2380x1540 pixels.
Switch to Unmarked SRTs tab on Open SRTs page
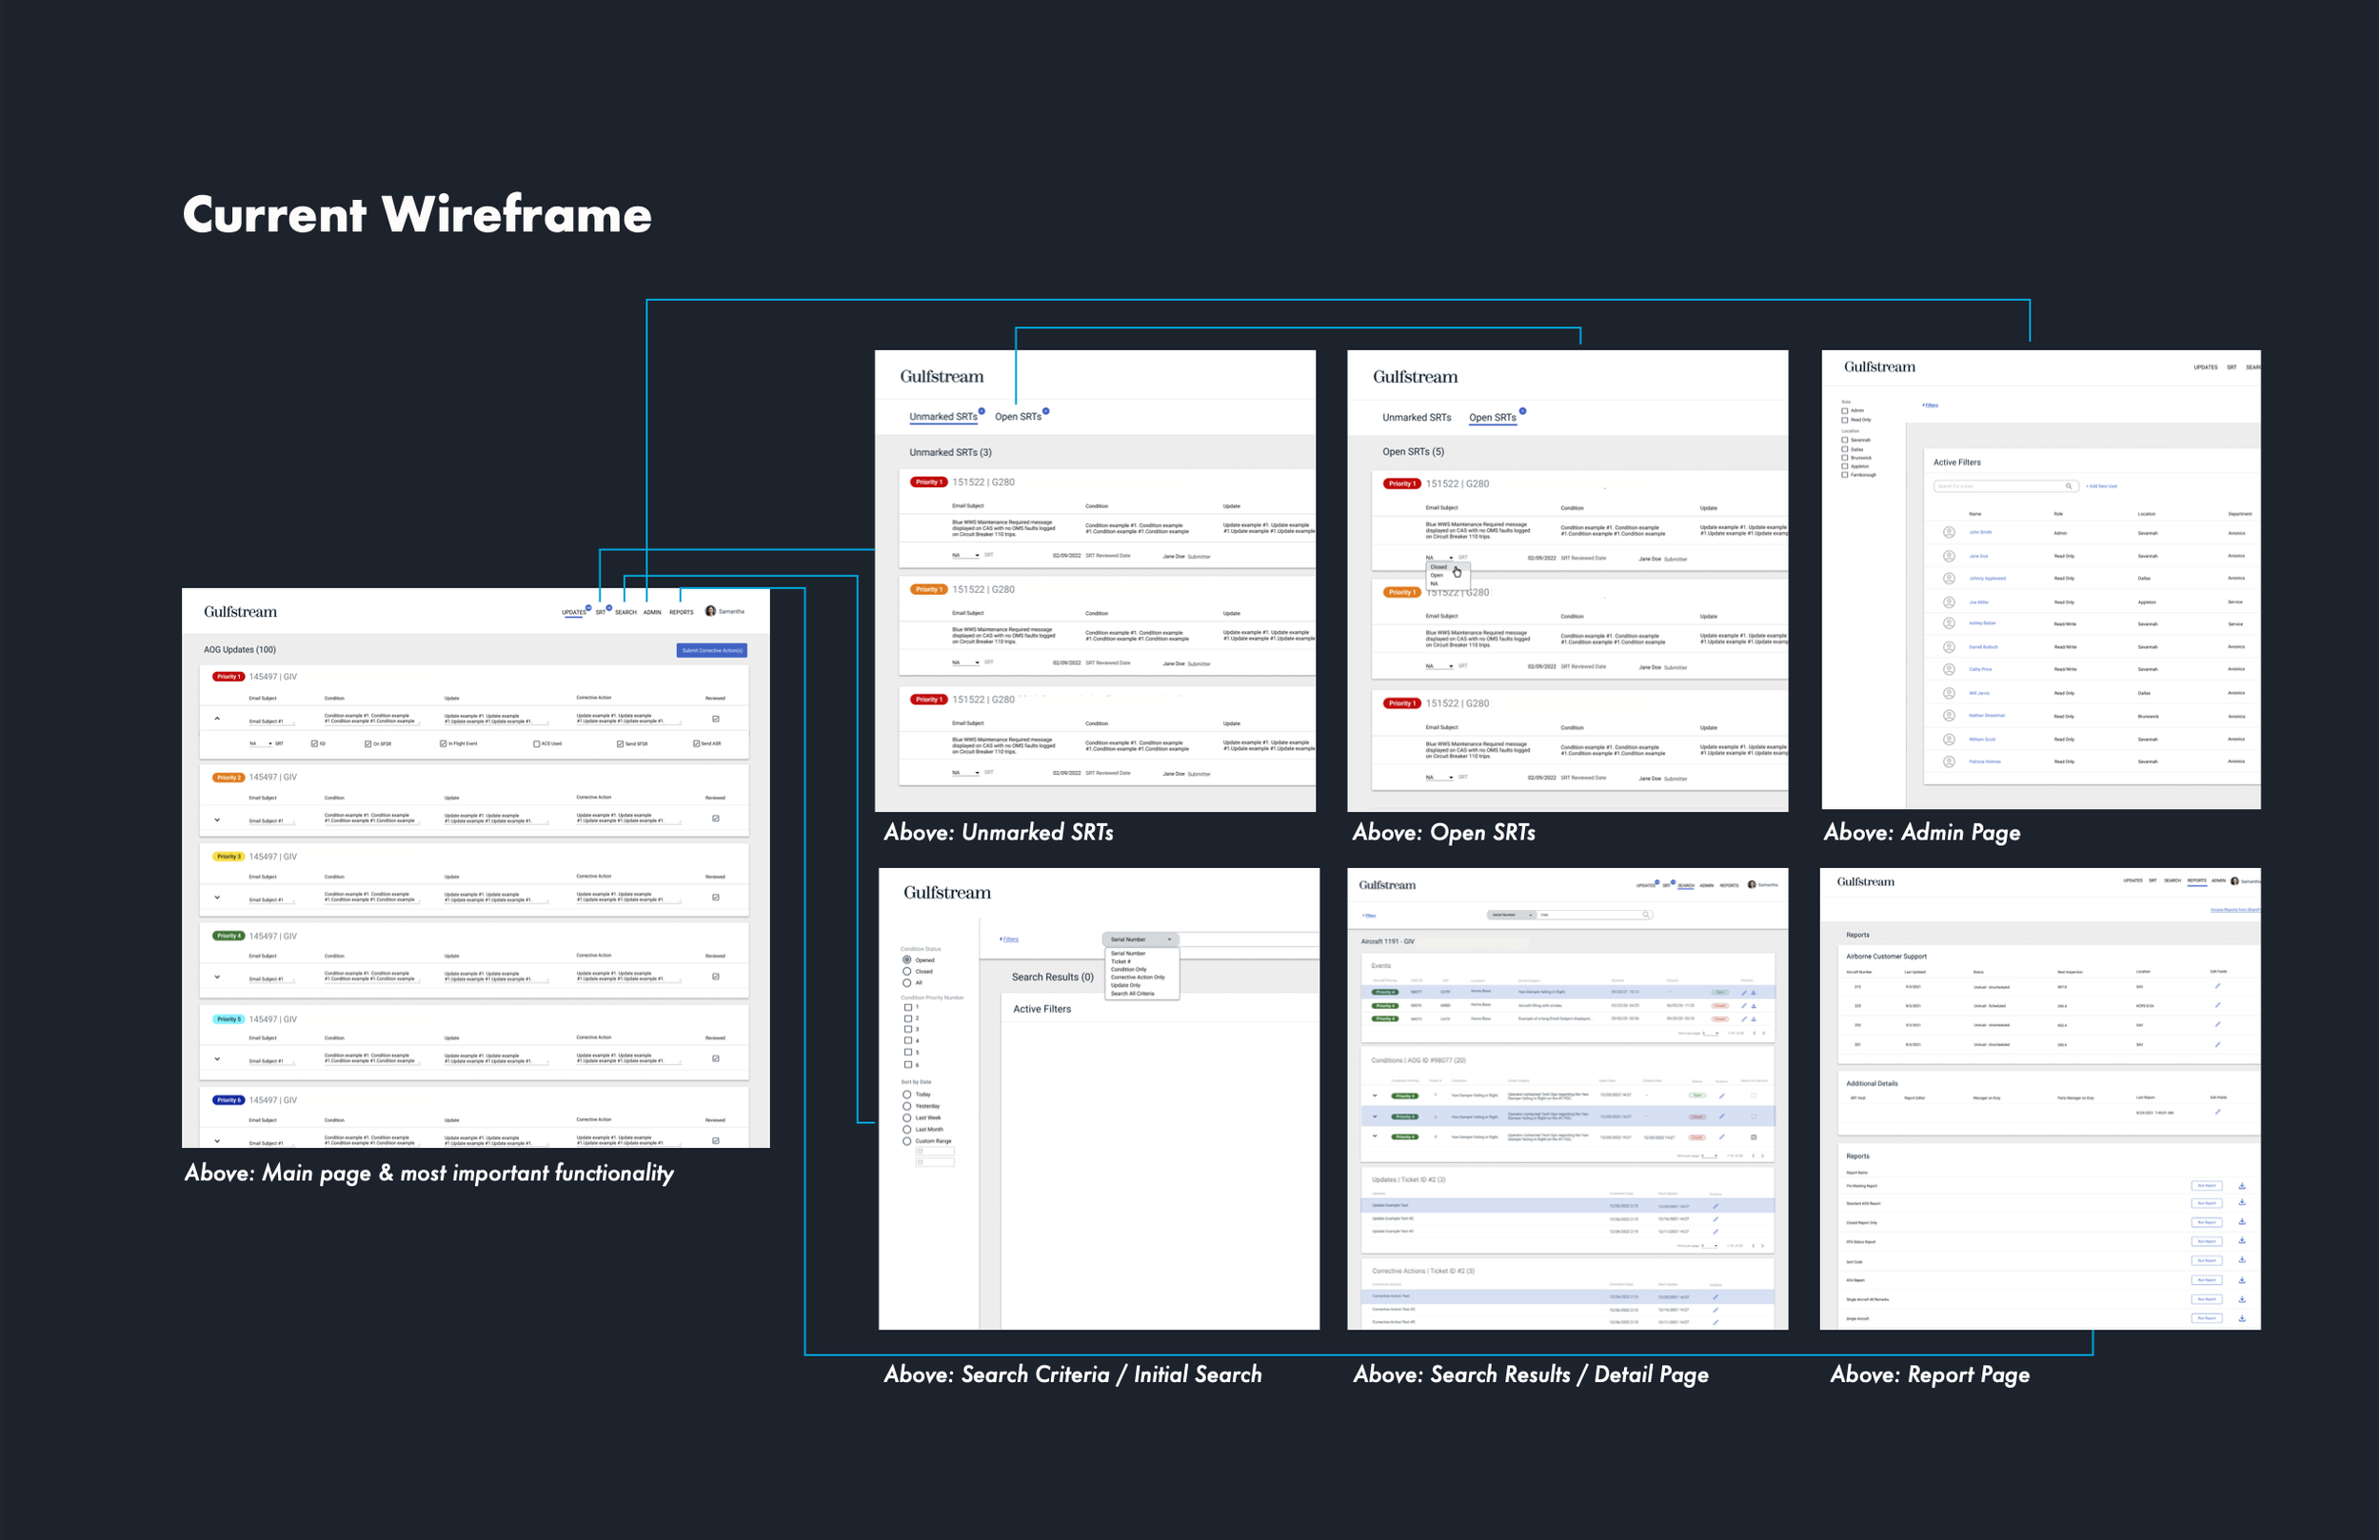point(1416,418)
